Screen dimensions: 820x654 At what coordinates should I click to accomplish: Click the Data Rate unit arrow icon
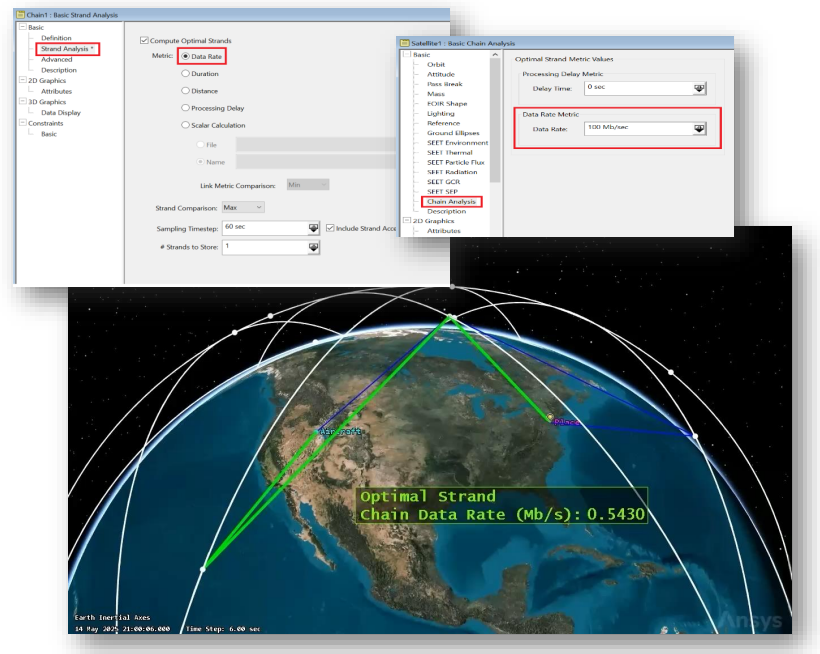tap(699, 128)
